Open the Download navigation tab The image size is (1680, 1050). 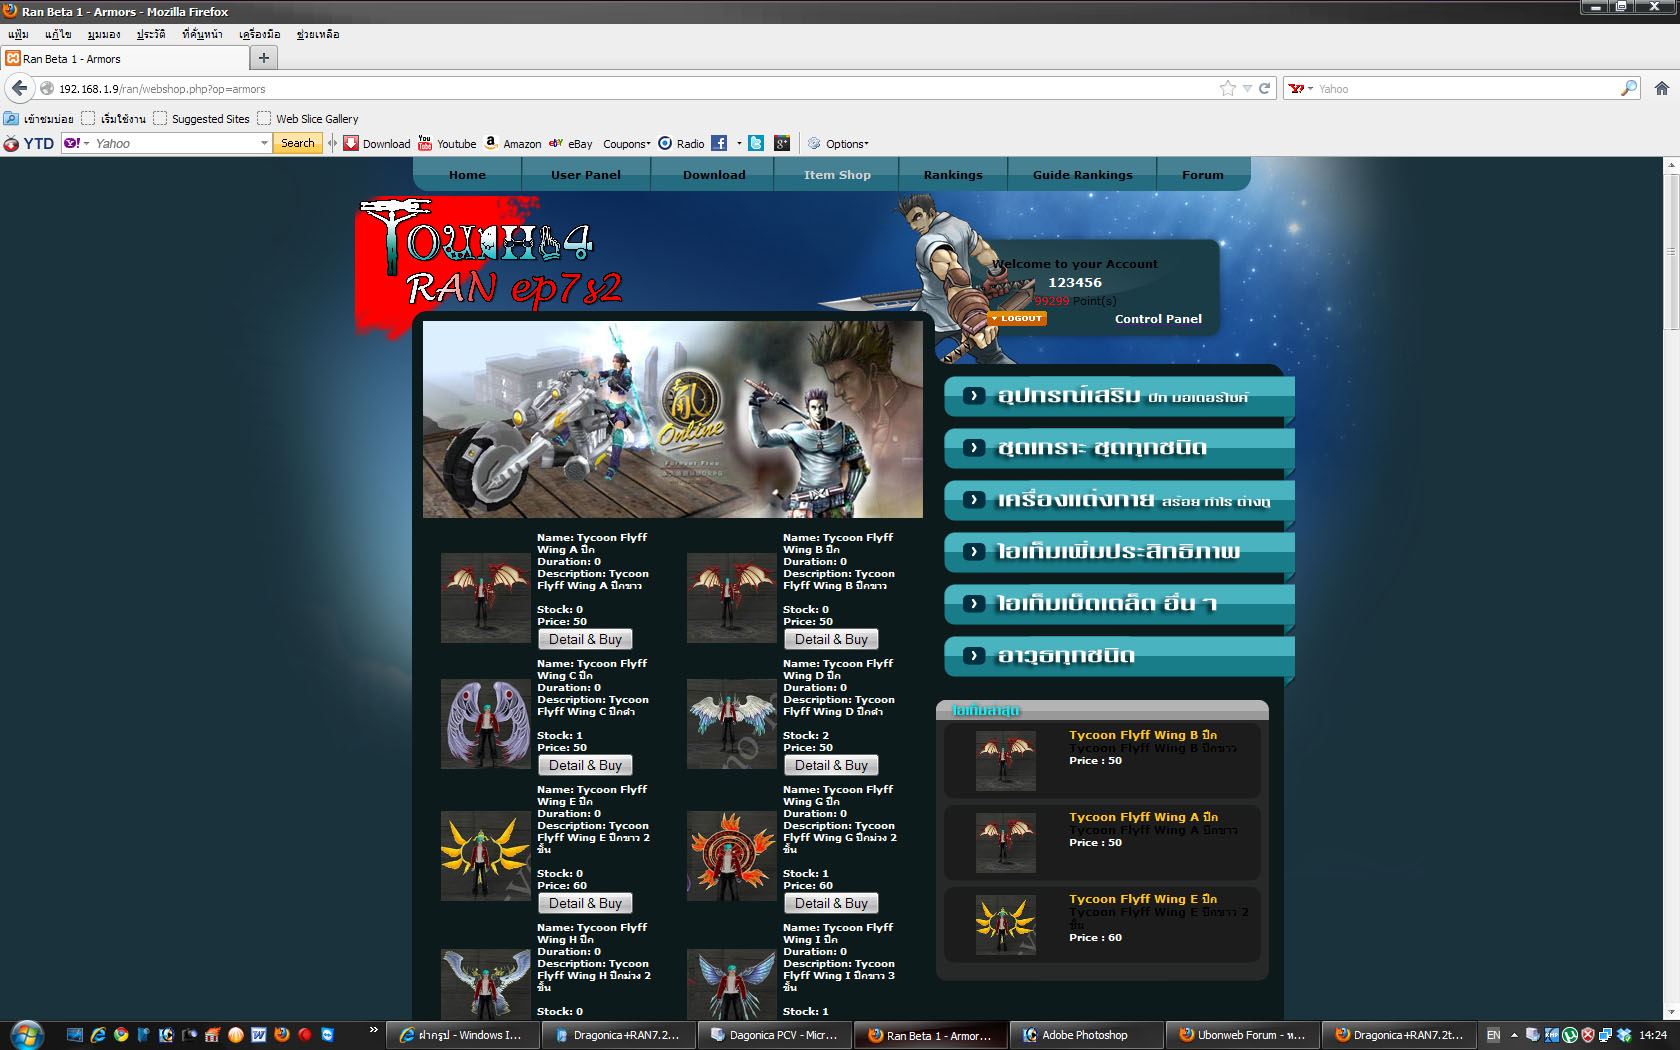tap(714, 175)
